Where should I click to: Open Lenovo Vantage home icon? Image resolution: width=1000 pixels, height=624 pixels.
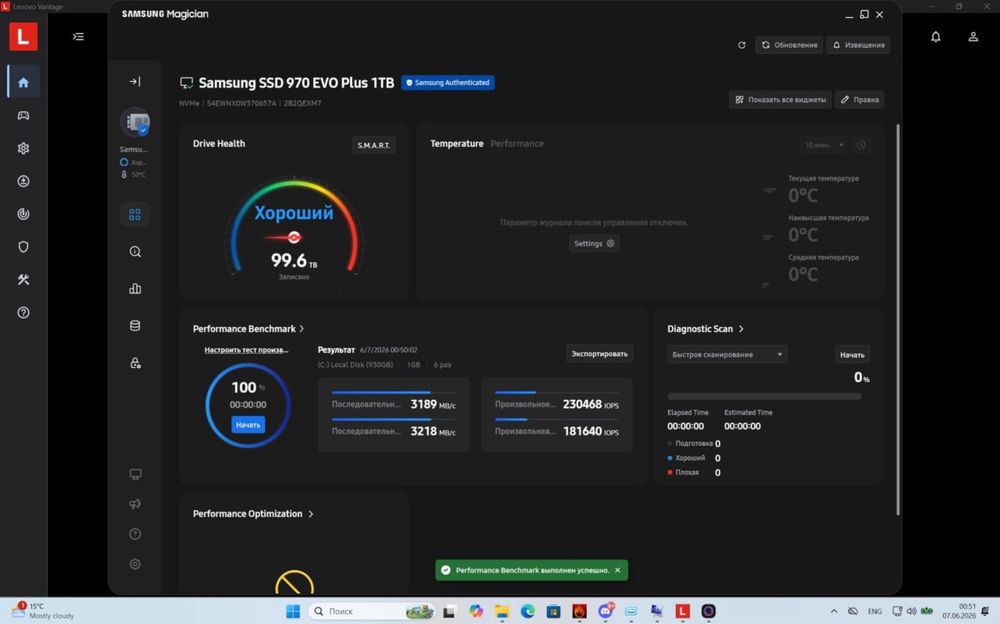pyautogui.click(x=24, y=82)
